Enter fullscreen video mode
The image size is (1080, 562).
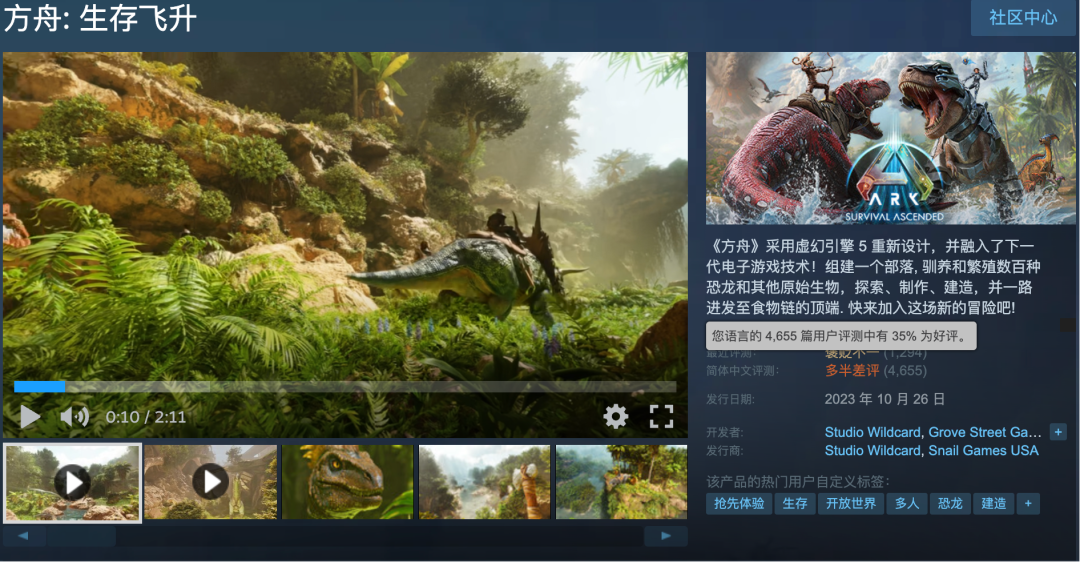tap(661, 416)
